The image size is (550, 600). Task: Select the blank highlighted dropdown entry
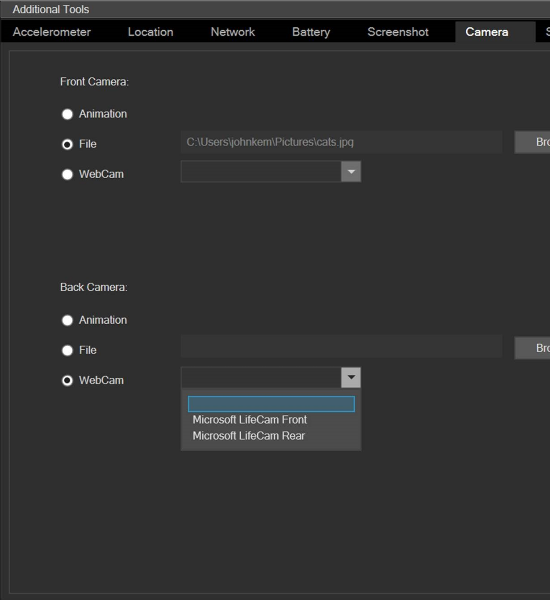pos(271,404)
